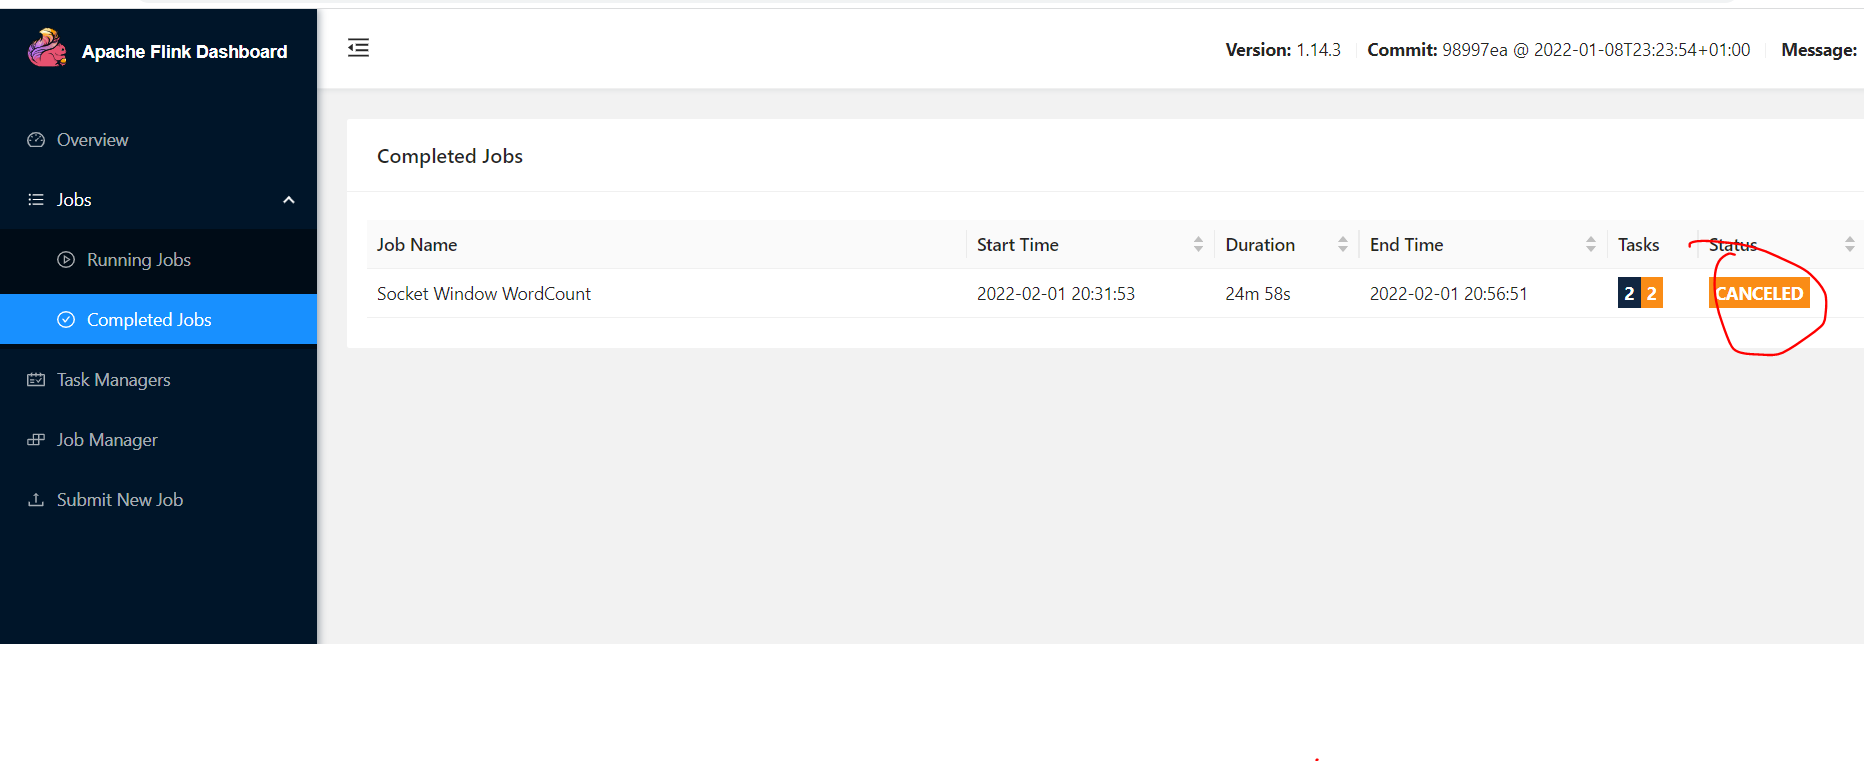Click the Job Name column header
Screen dimensions: 1864x761
[417, 245]
